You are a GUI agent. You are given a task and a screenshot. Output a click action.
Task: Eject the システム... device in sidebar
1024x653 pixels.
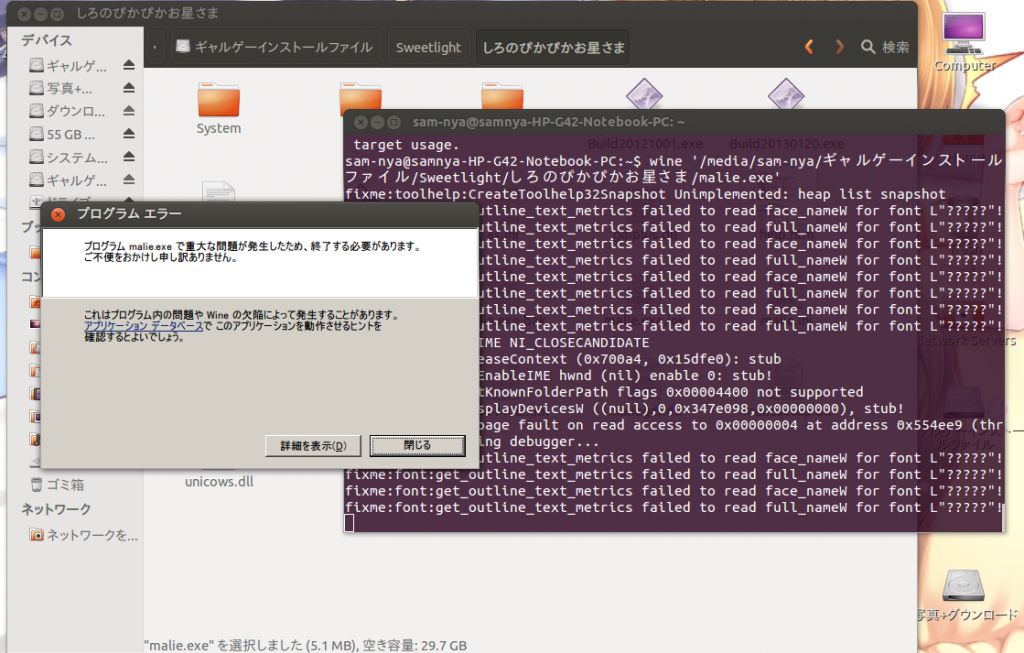tap(129, 157)
